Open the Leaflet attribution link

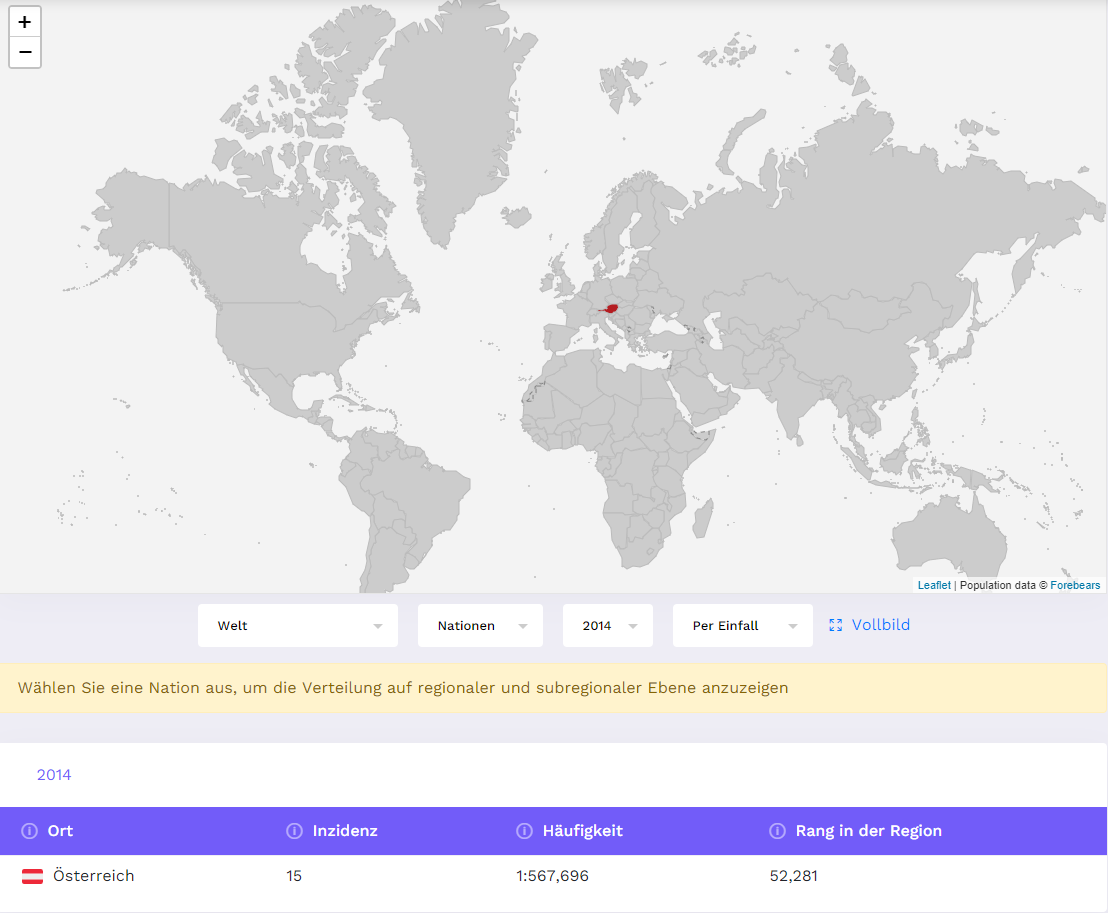[x=934, y=585]
